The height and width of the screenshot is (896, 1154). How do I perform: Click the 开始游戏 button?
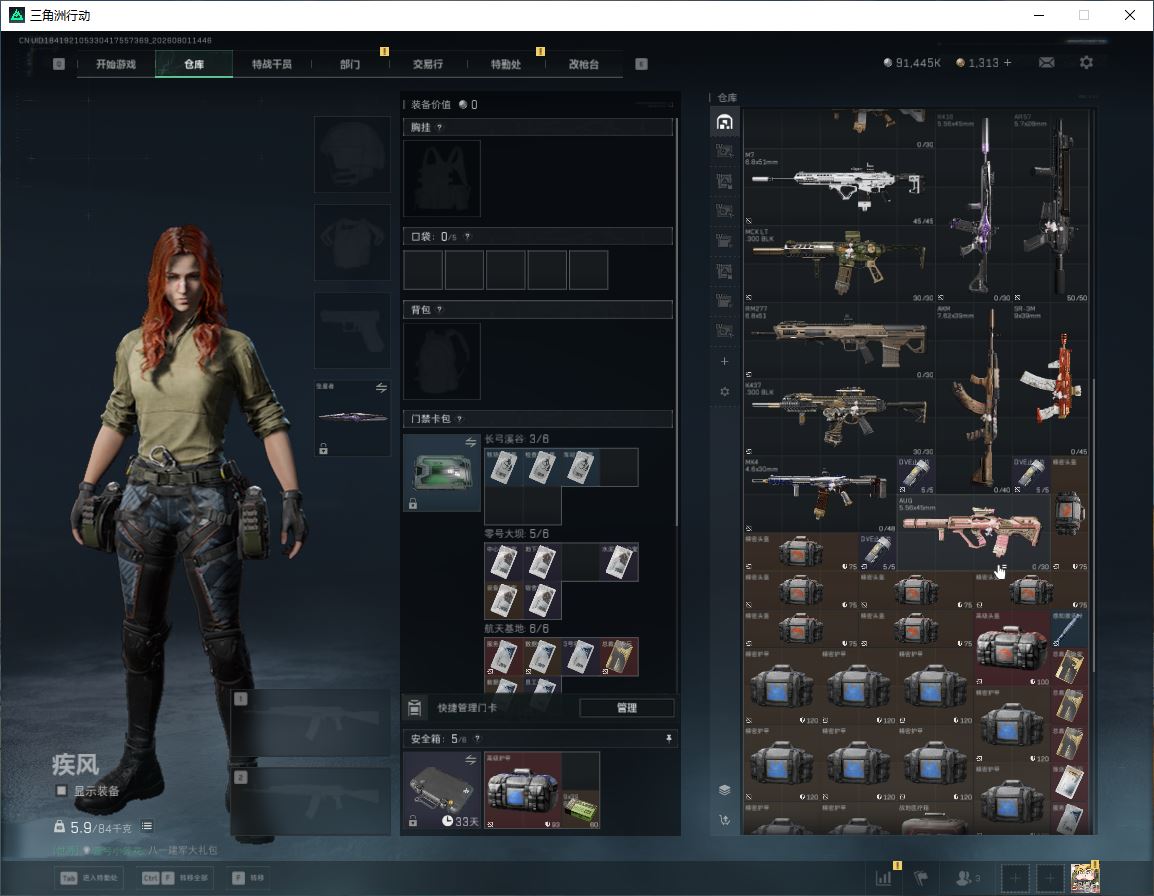116,64
